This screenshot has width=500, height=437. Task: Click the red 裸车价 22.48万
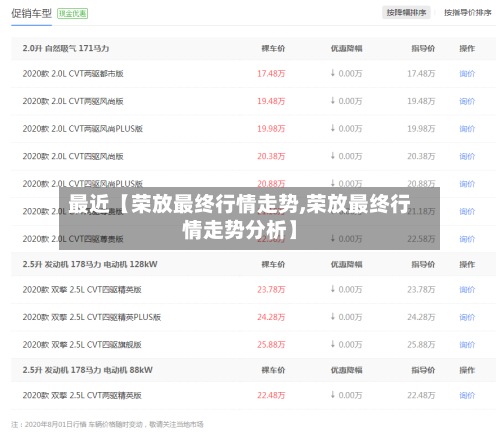click(271, 396)
